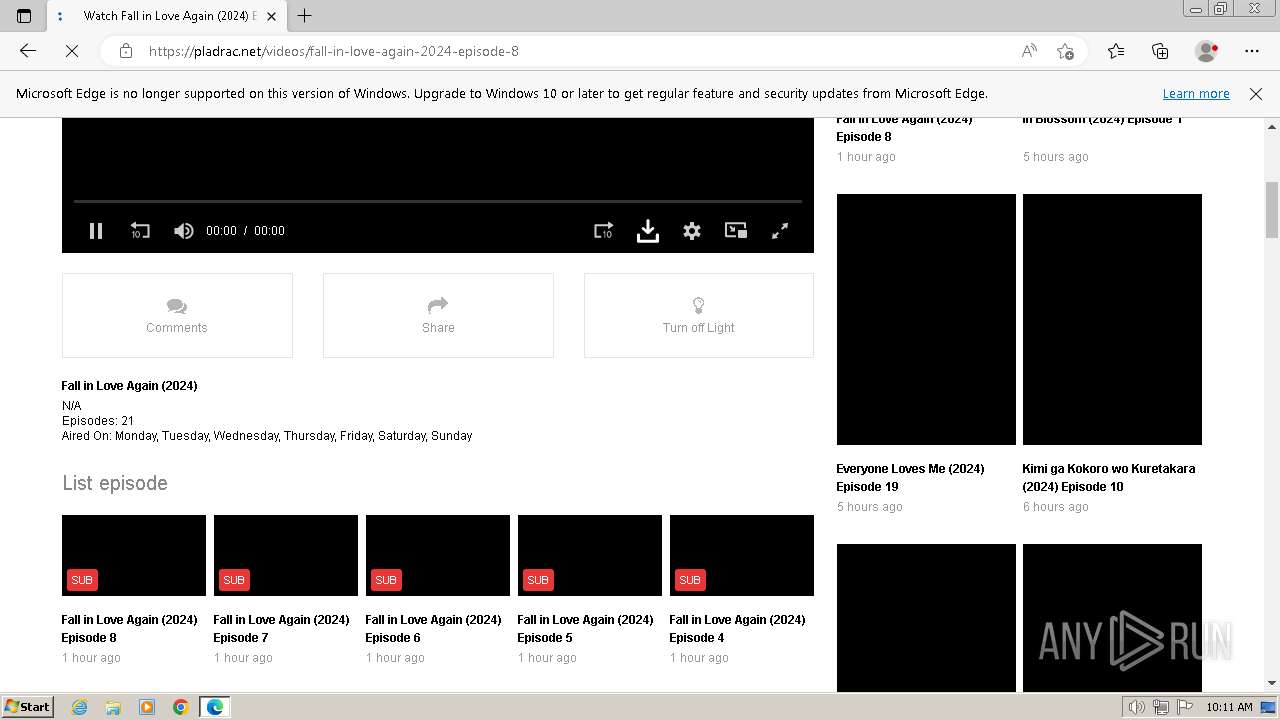This screenshot has width=1280, height=720.
Task: Enter fullscreen video mode
Action: coord(780,231)
